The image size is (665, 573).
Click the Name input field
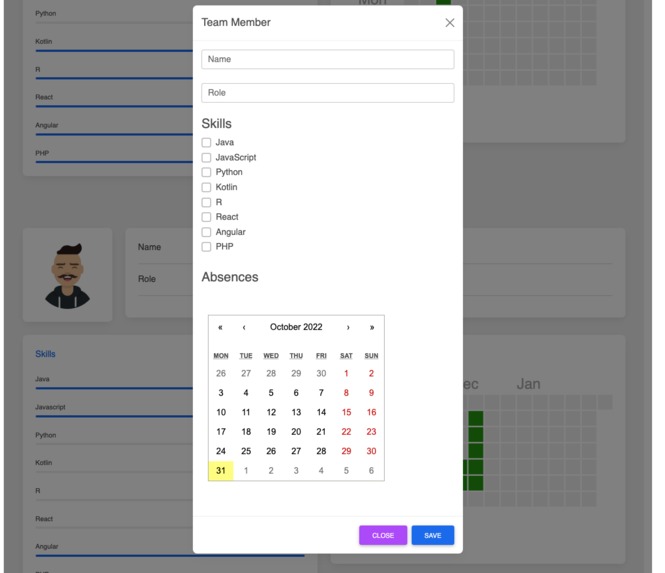tap(327, 59)
